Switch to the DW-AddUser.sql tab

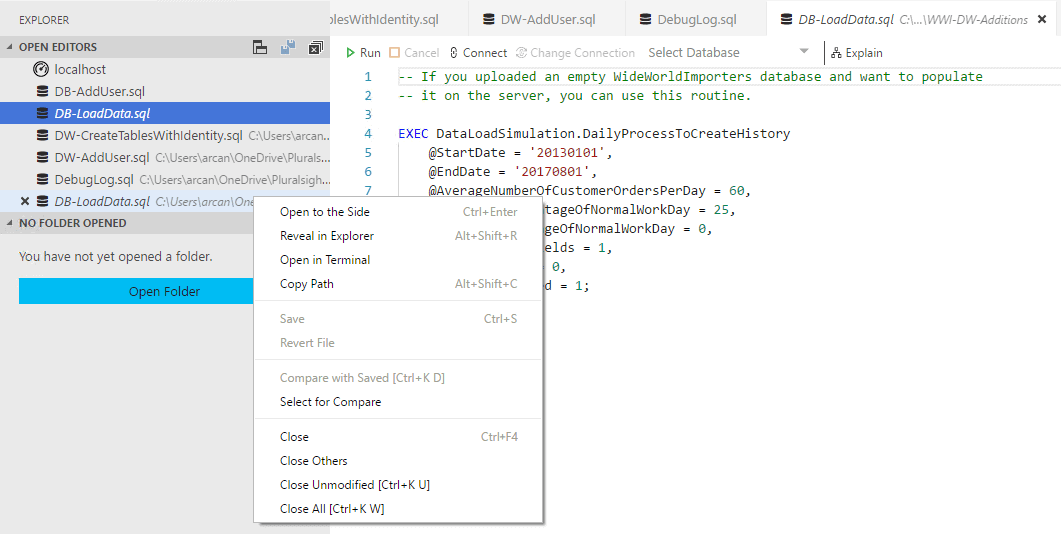click(x=547, y=19)
